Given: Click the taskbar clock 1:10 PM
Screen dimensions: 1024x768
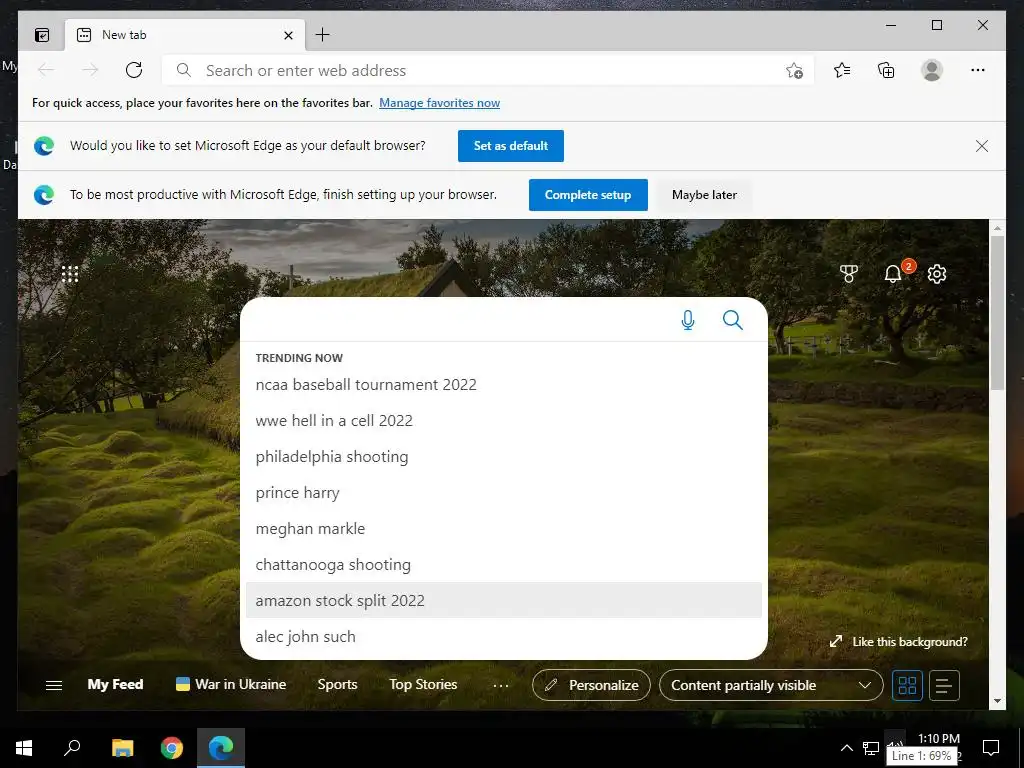Looking at the screenshot, I should [x=939, y=739].
